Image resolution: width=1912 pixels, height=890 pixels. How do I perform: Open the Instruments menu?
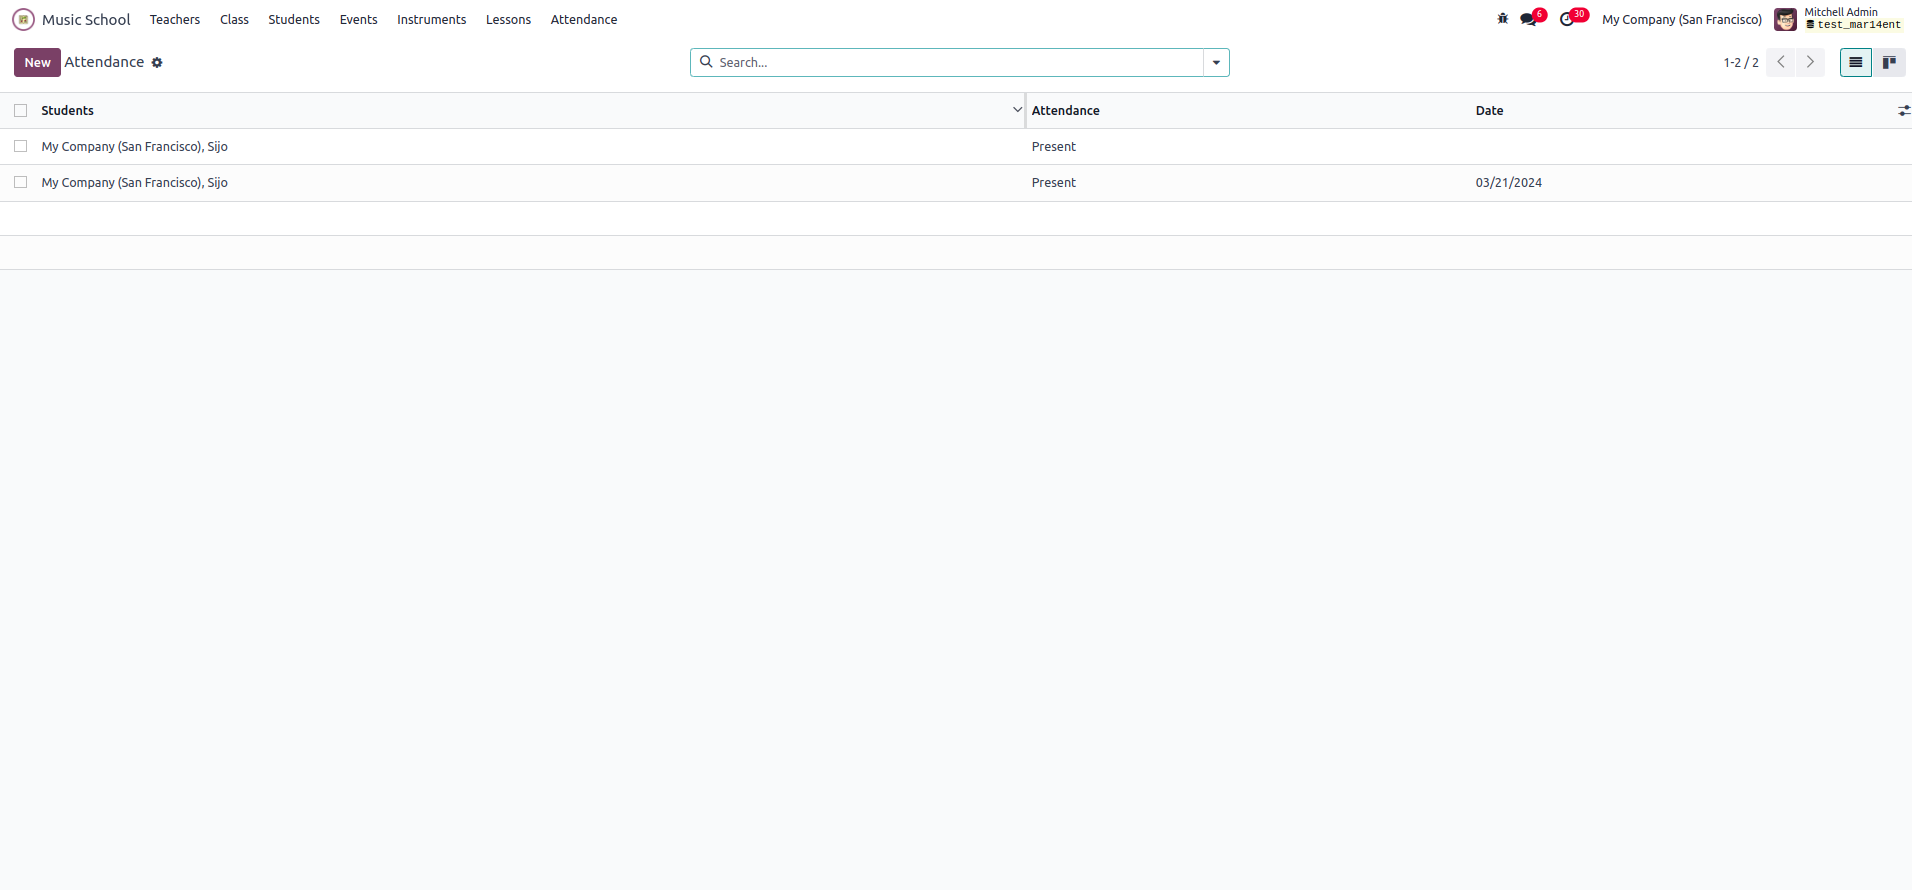pos(431,20)
